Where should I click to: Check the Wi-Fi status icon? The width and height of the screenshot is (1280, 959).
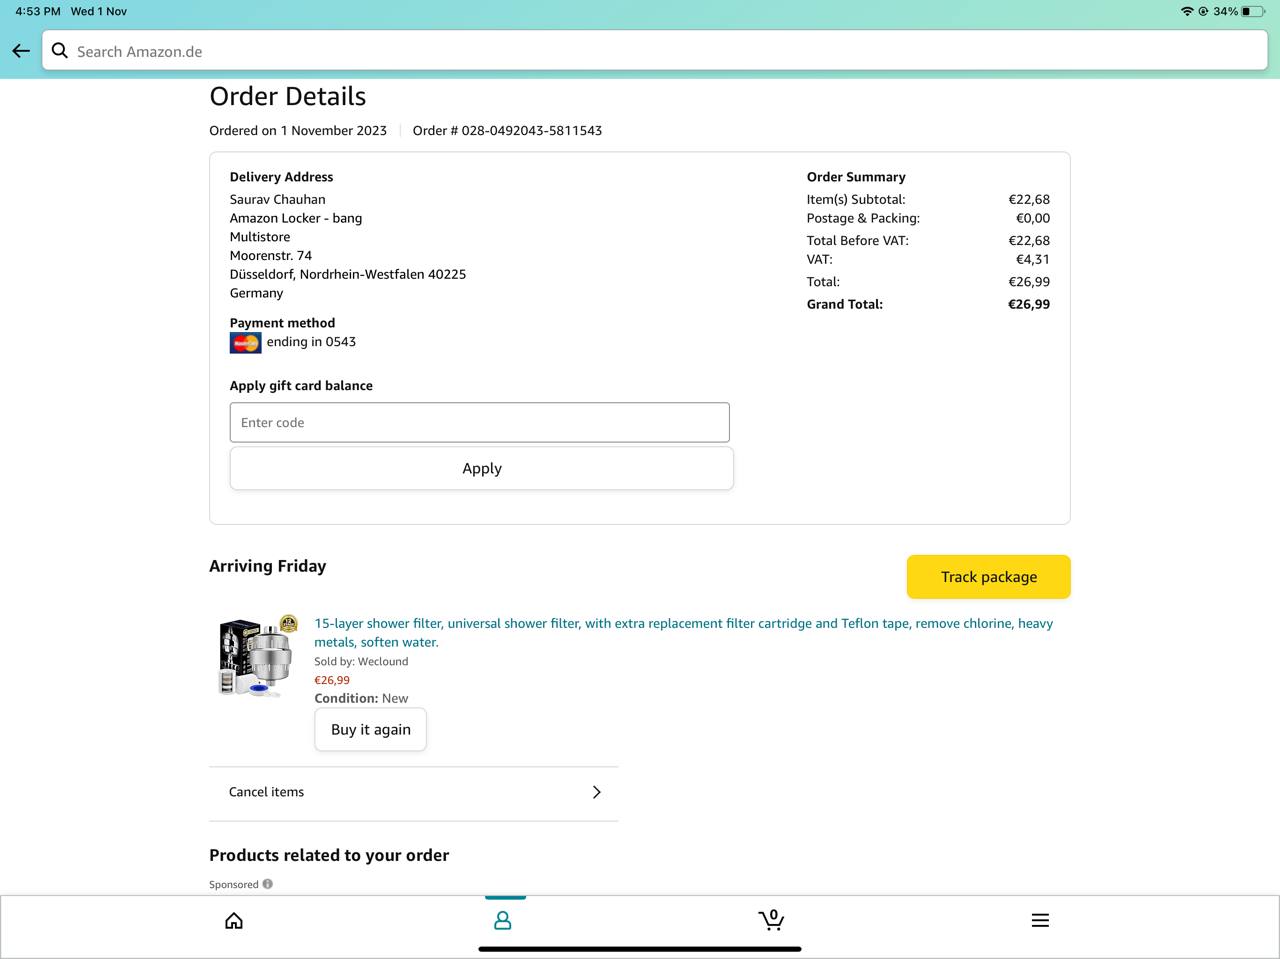click(1187, 11)
